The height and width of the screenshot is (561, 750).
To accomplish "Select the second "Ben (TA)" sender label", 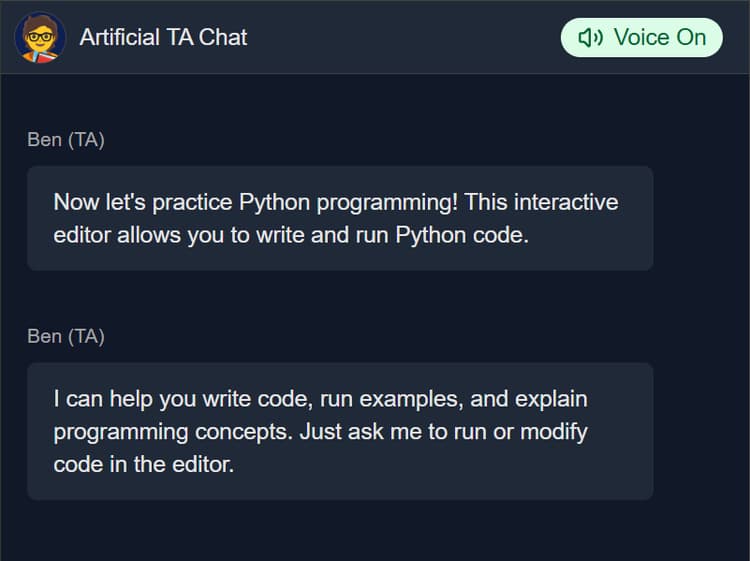I will [x=66, y=336].
